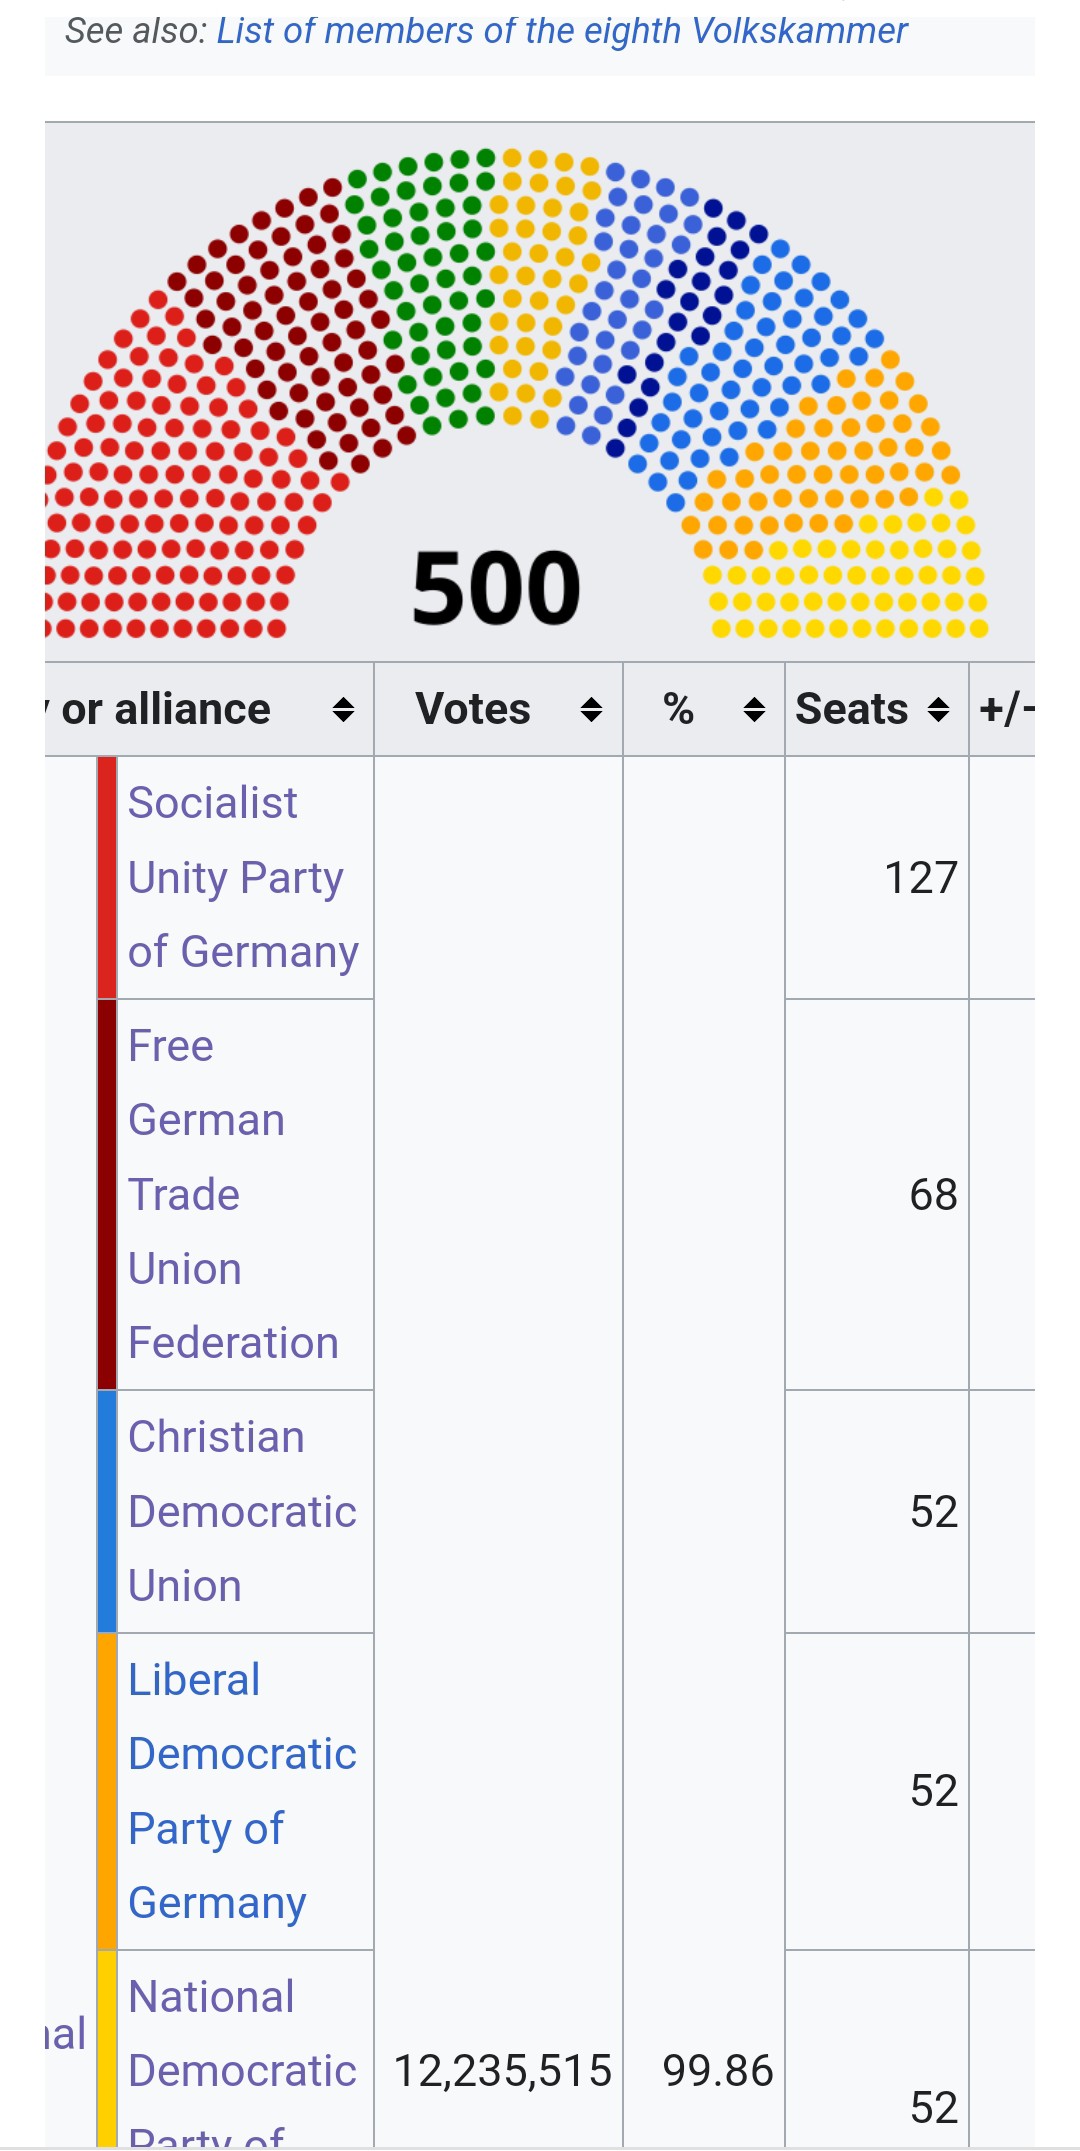This screenshot has height=2151, width=1080.
Task: Sort by party or alliance column arrows
Action: pos(343,710)
